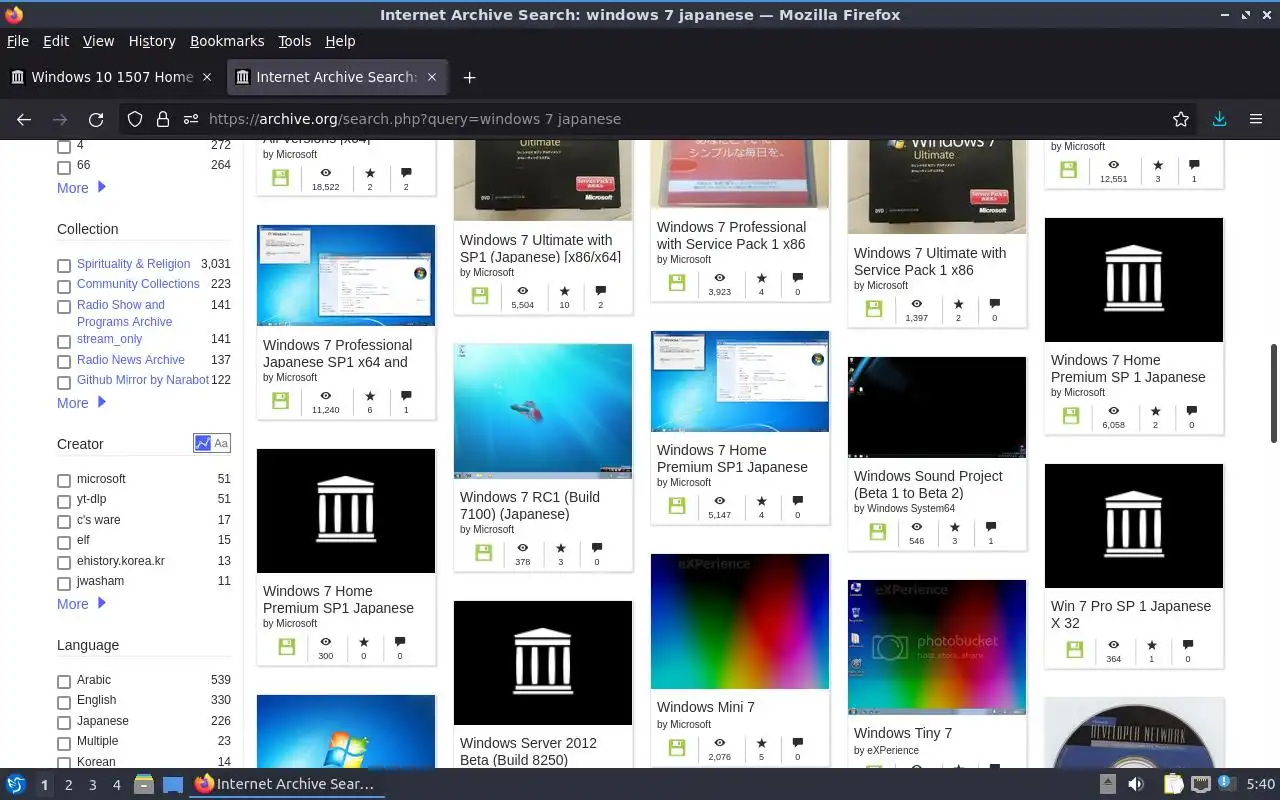Open the Win 7 Pro SP 1 Japanese X 32 link
Image resolution: width=1280 pixels, height=800 pixels.
(x=1131, y=614)
